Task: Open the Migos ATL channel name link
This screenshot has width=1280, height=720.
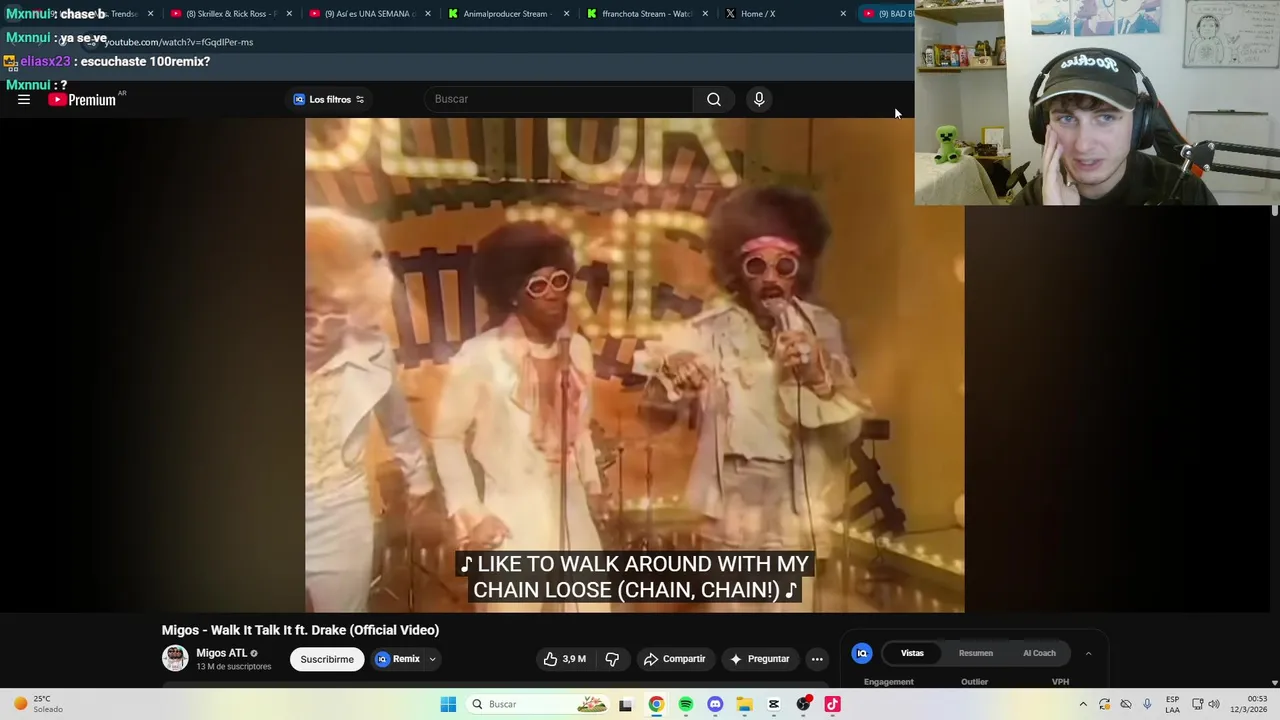Action: point(222,653)
